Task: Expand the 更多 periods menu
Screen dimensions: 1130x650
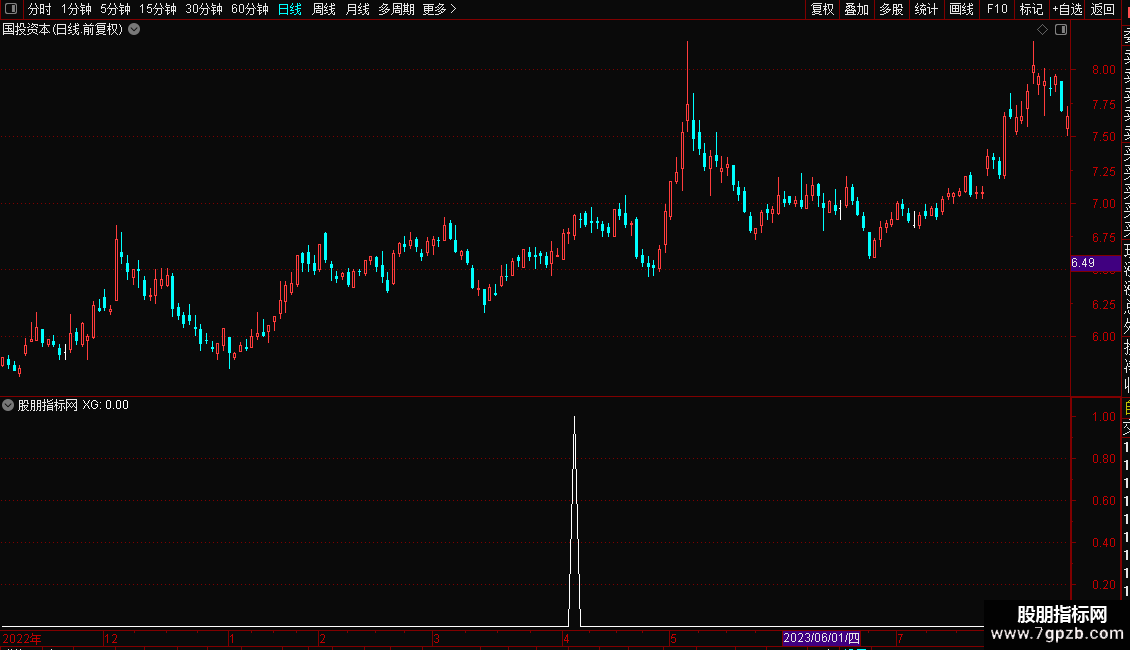Action: (439, 9)
